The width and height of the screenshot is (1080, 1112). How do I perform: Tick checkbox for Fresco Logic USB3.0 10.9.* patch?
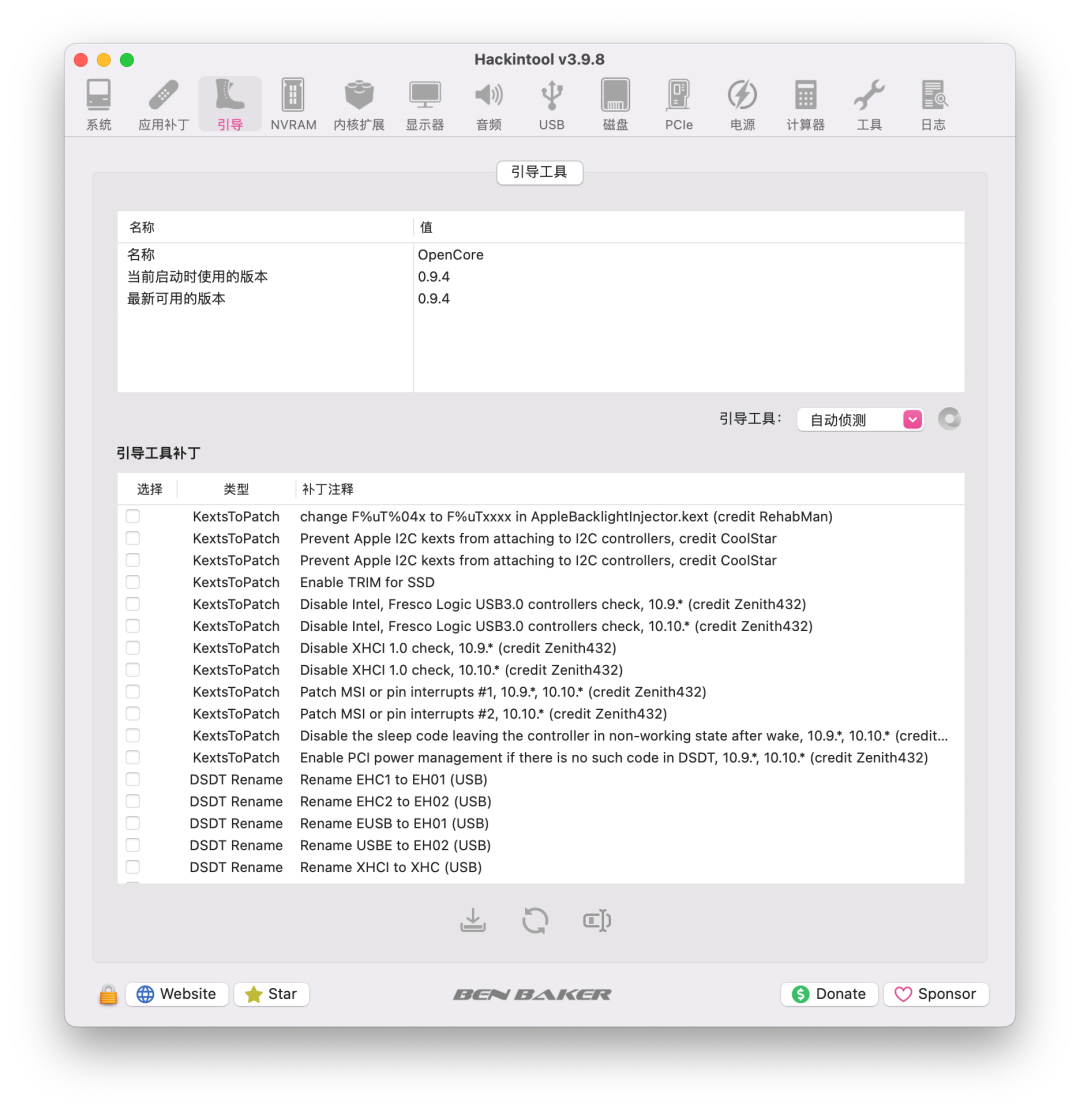point(133,604)
